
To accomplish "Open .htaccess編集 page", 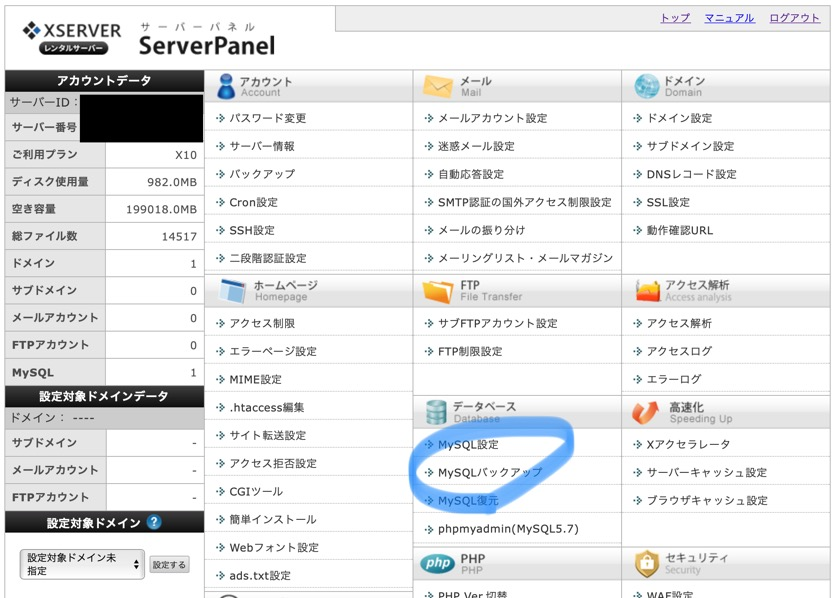I will (x=266, y=408).
